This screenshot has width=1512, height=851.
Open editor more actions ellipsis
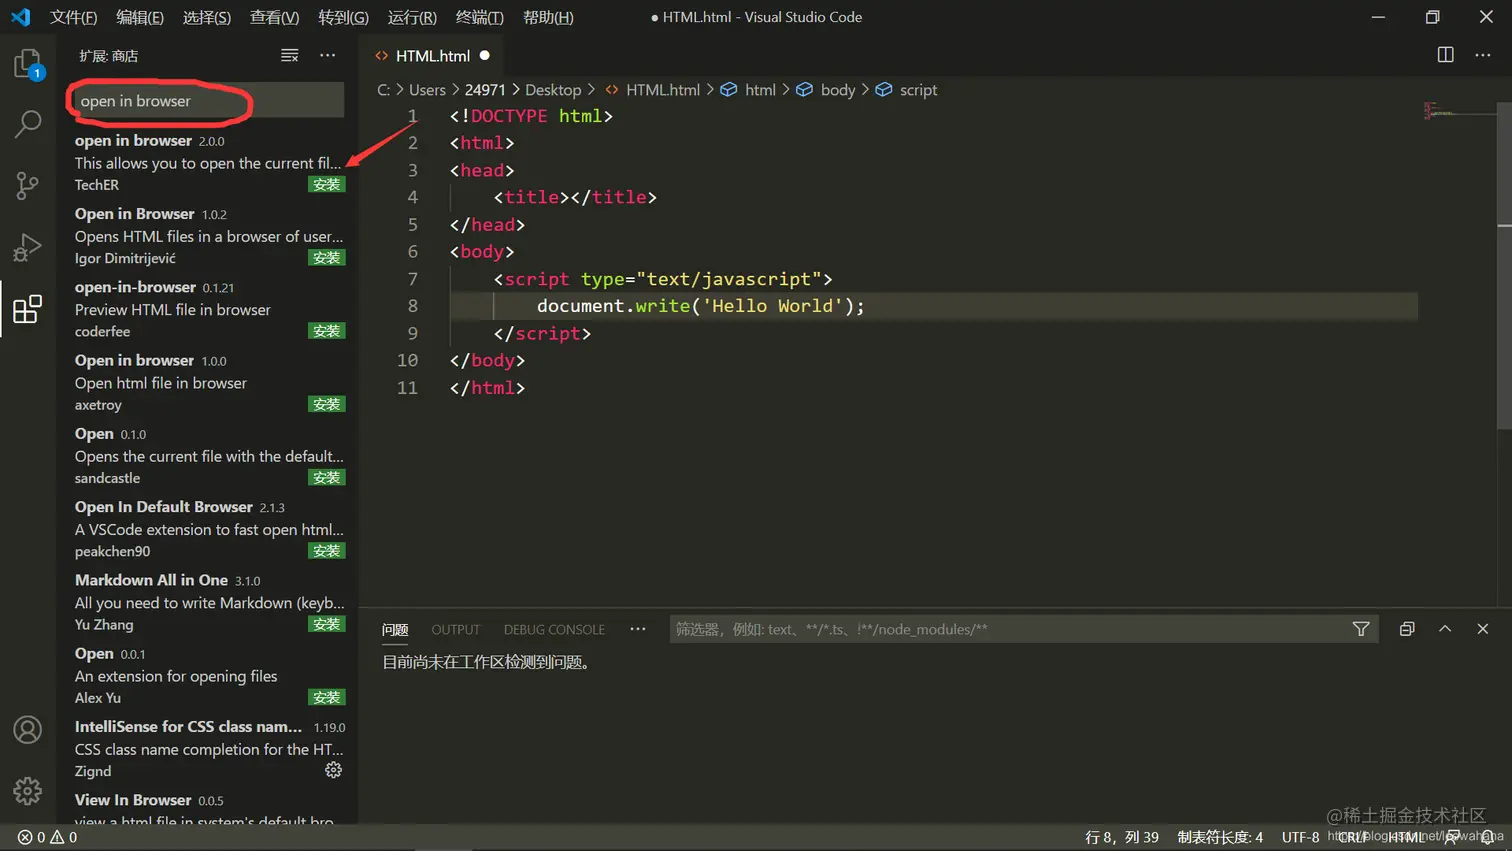point(1483,55)
